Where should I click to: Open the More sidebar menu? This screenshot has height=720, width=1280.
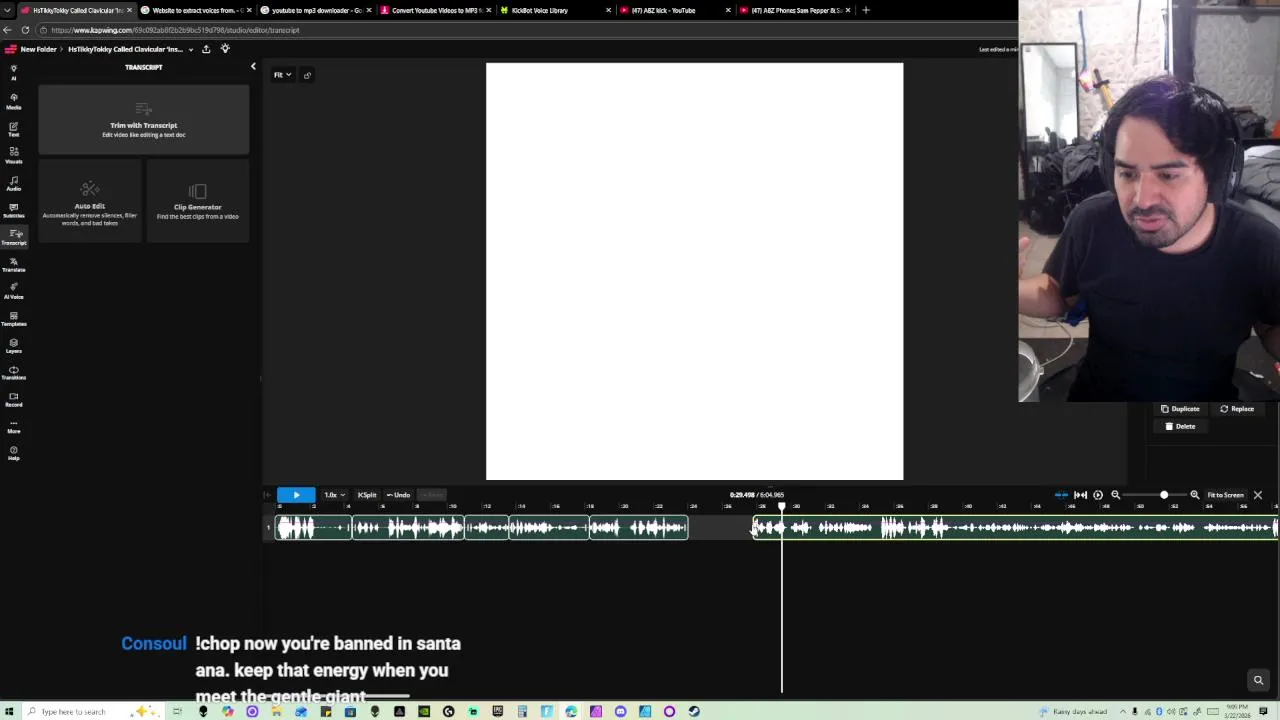tap(13, 426)
